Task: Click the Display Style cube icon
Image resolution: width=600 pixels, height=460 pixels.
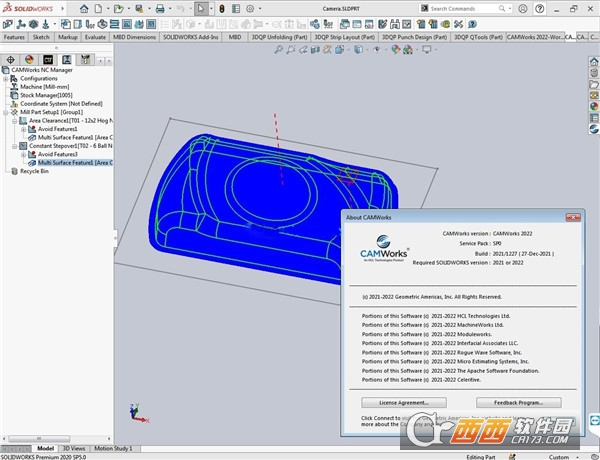Action: pos(358,49)
